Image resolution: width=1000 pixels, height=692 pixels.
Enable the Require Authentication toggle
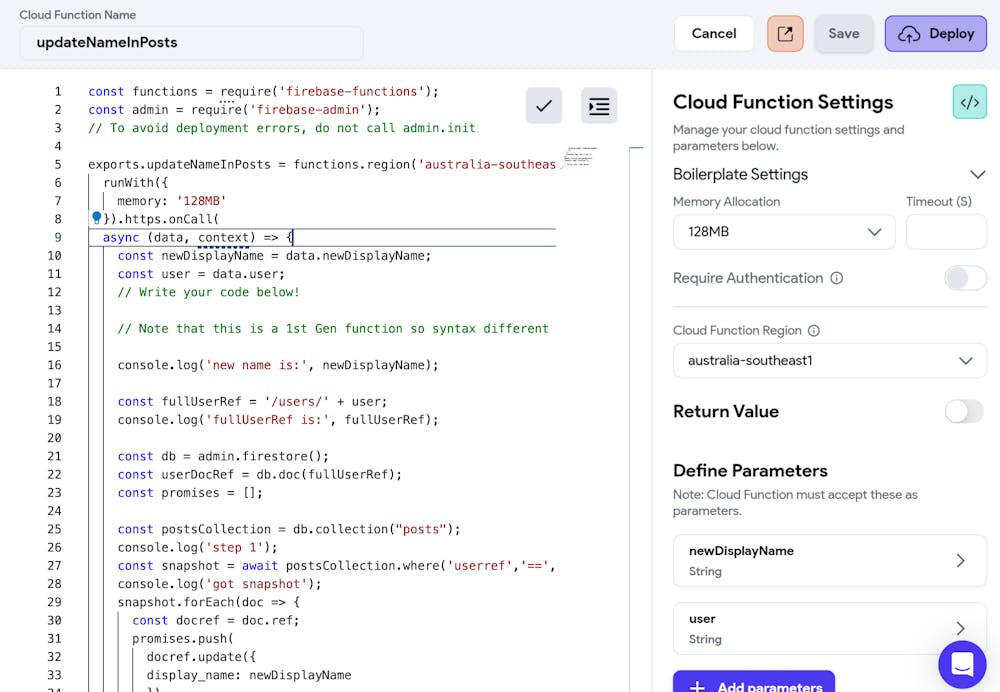click(965, 278)
